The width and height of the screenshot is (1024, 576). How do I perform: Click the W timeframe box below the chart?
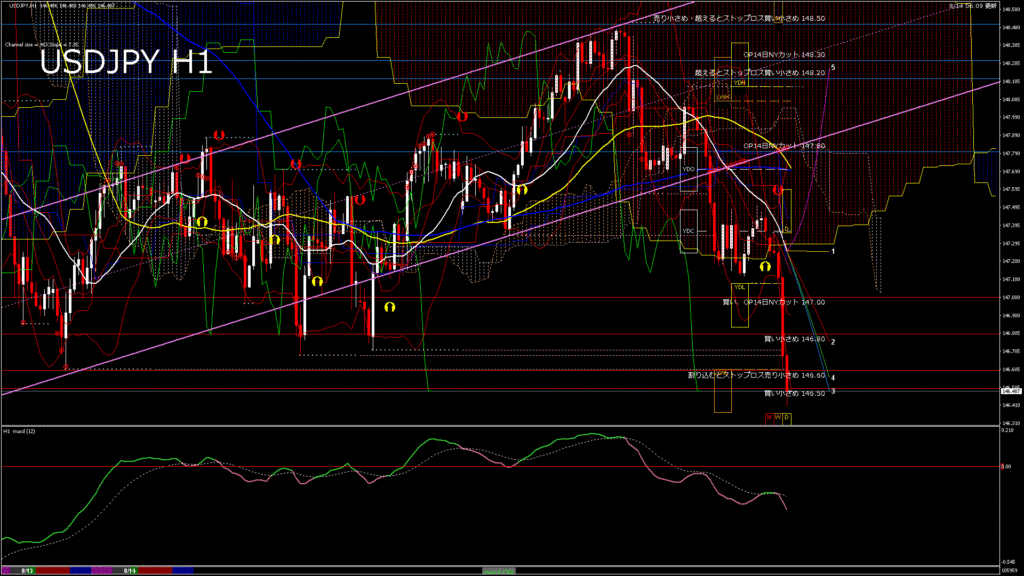pos(778,416)
